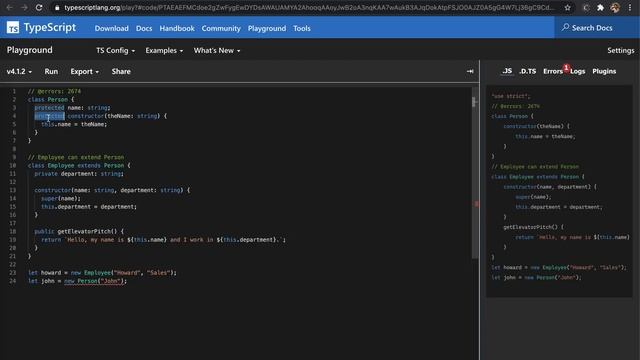Click 'let howard' on line 23

pos(44,273)
